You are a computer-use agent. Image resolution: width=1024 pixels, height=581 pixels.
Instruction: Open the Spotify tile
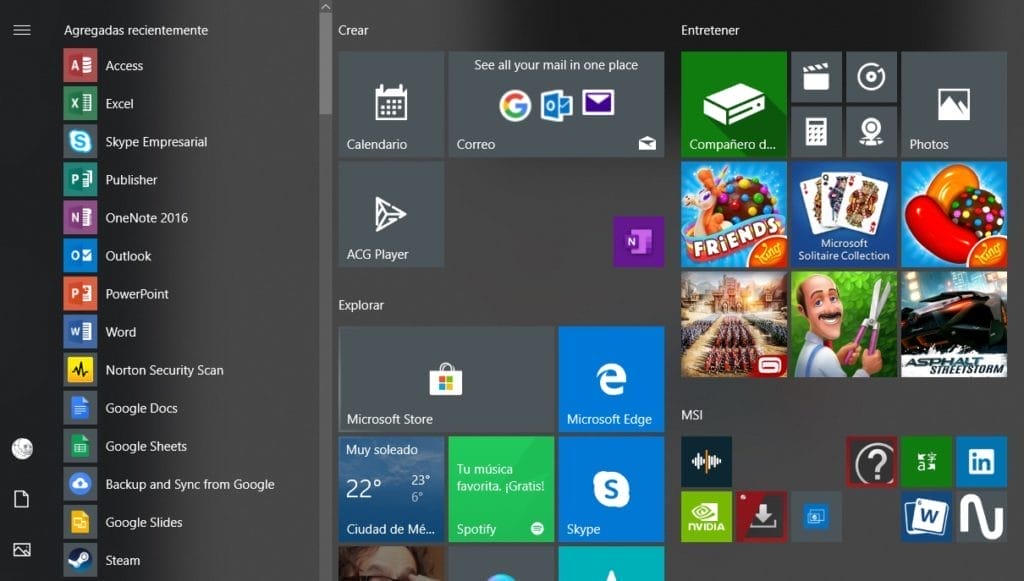coord(501,488)
